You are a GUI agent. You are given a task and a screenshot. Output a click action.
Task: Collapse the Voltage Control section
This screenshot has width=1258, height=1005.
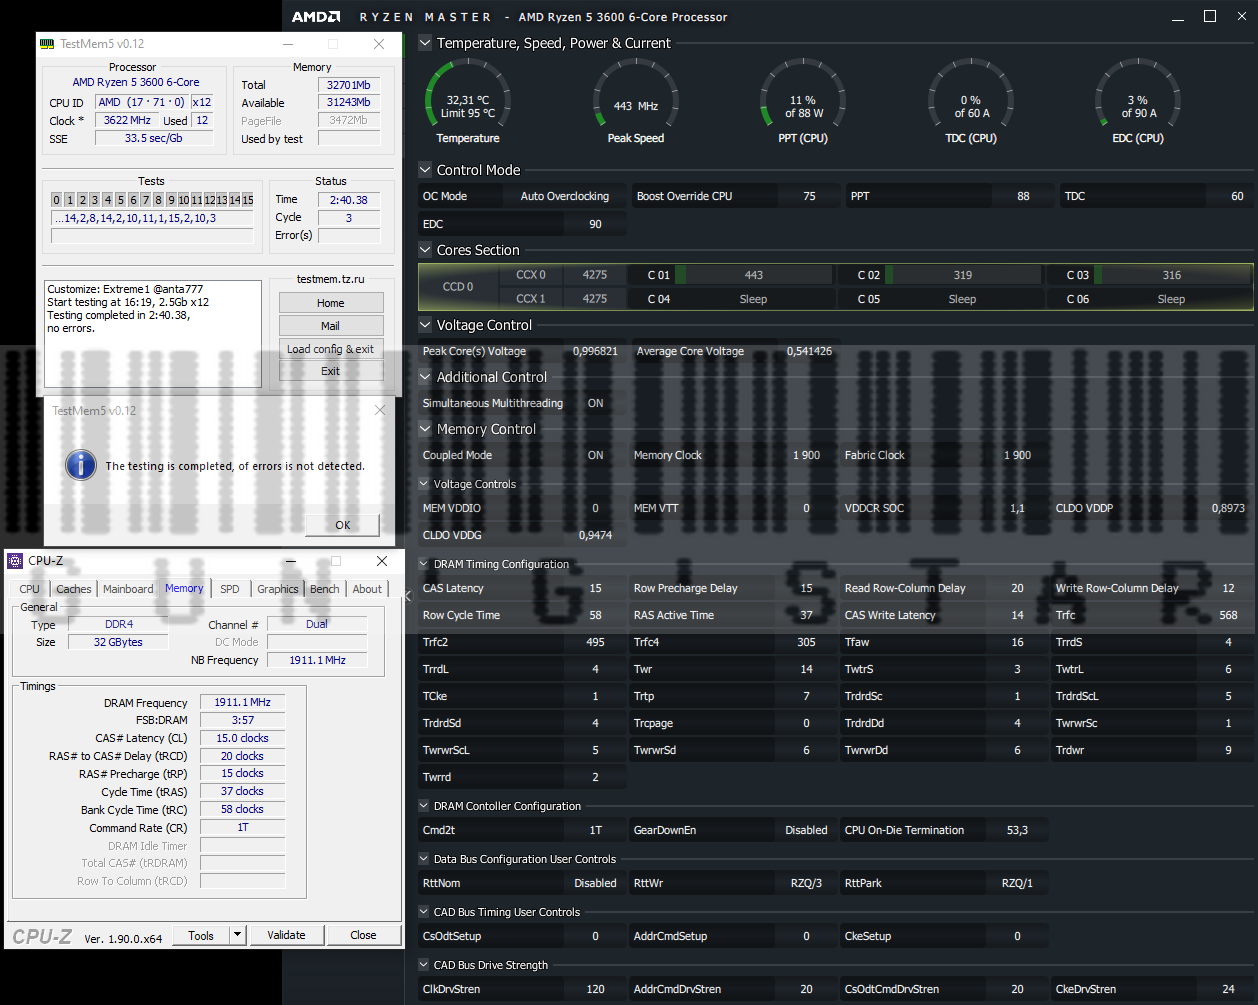(x=425, y=325)
